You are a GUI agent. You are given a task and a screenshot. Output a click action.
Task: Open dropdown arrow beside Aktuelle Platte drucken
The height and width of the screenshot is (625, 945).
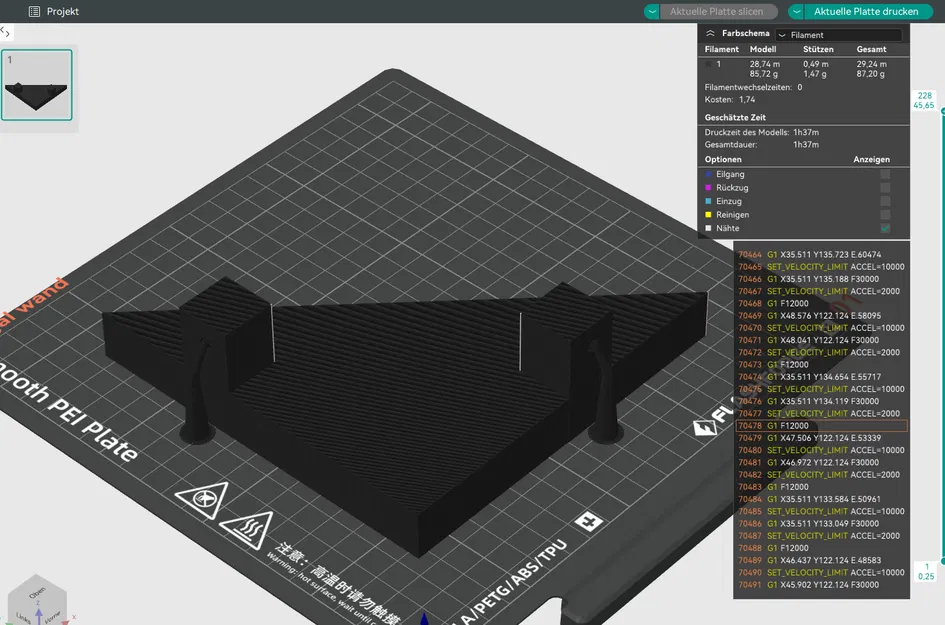pyautogui.click(x=797, y=11)
